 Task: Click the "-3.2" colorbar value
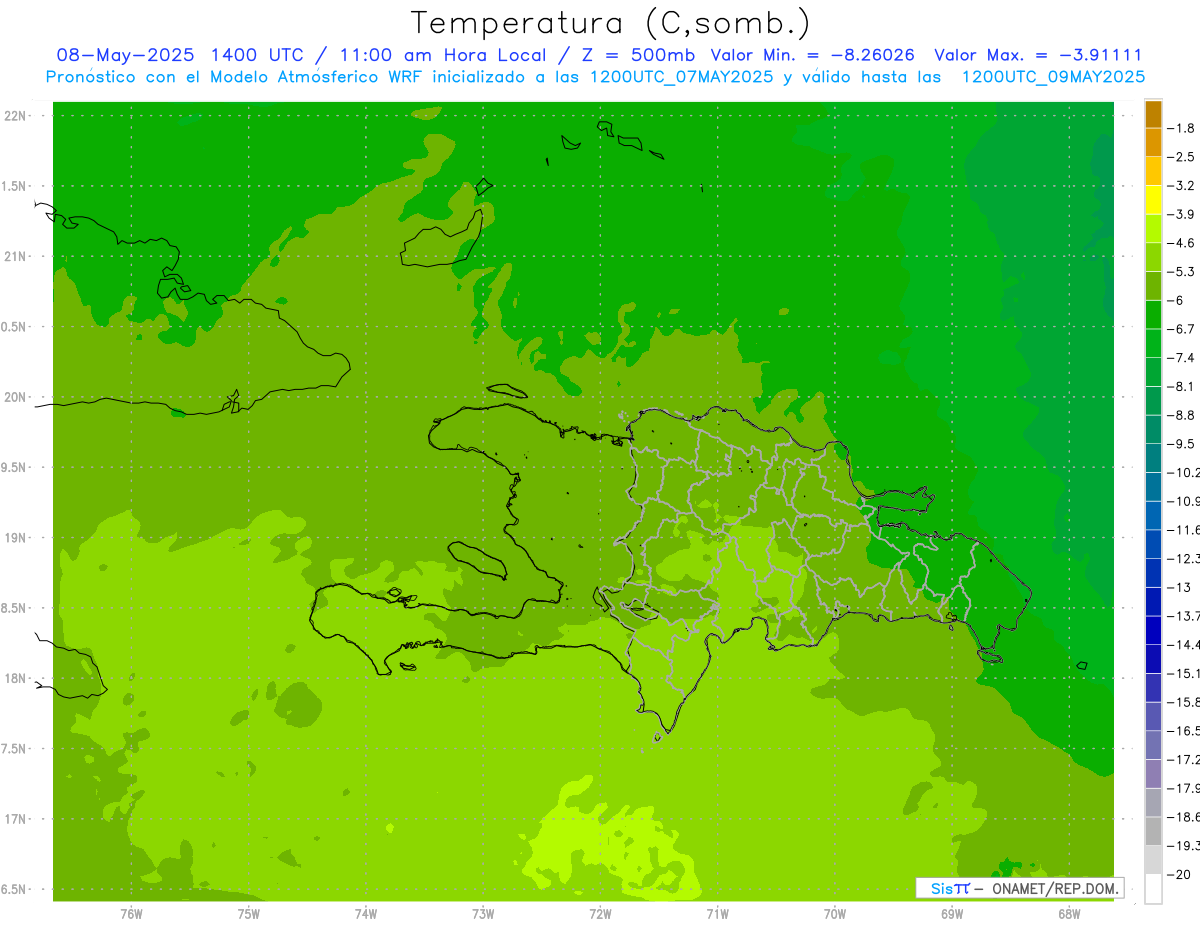point(1181,186)
